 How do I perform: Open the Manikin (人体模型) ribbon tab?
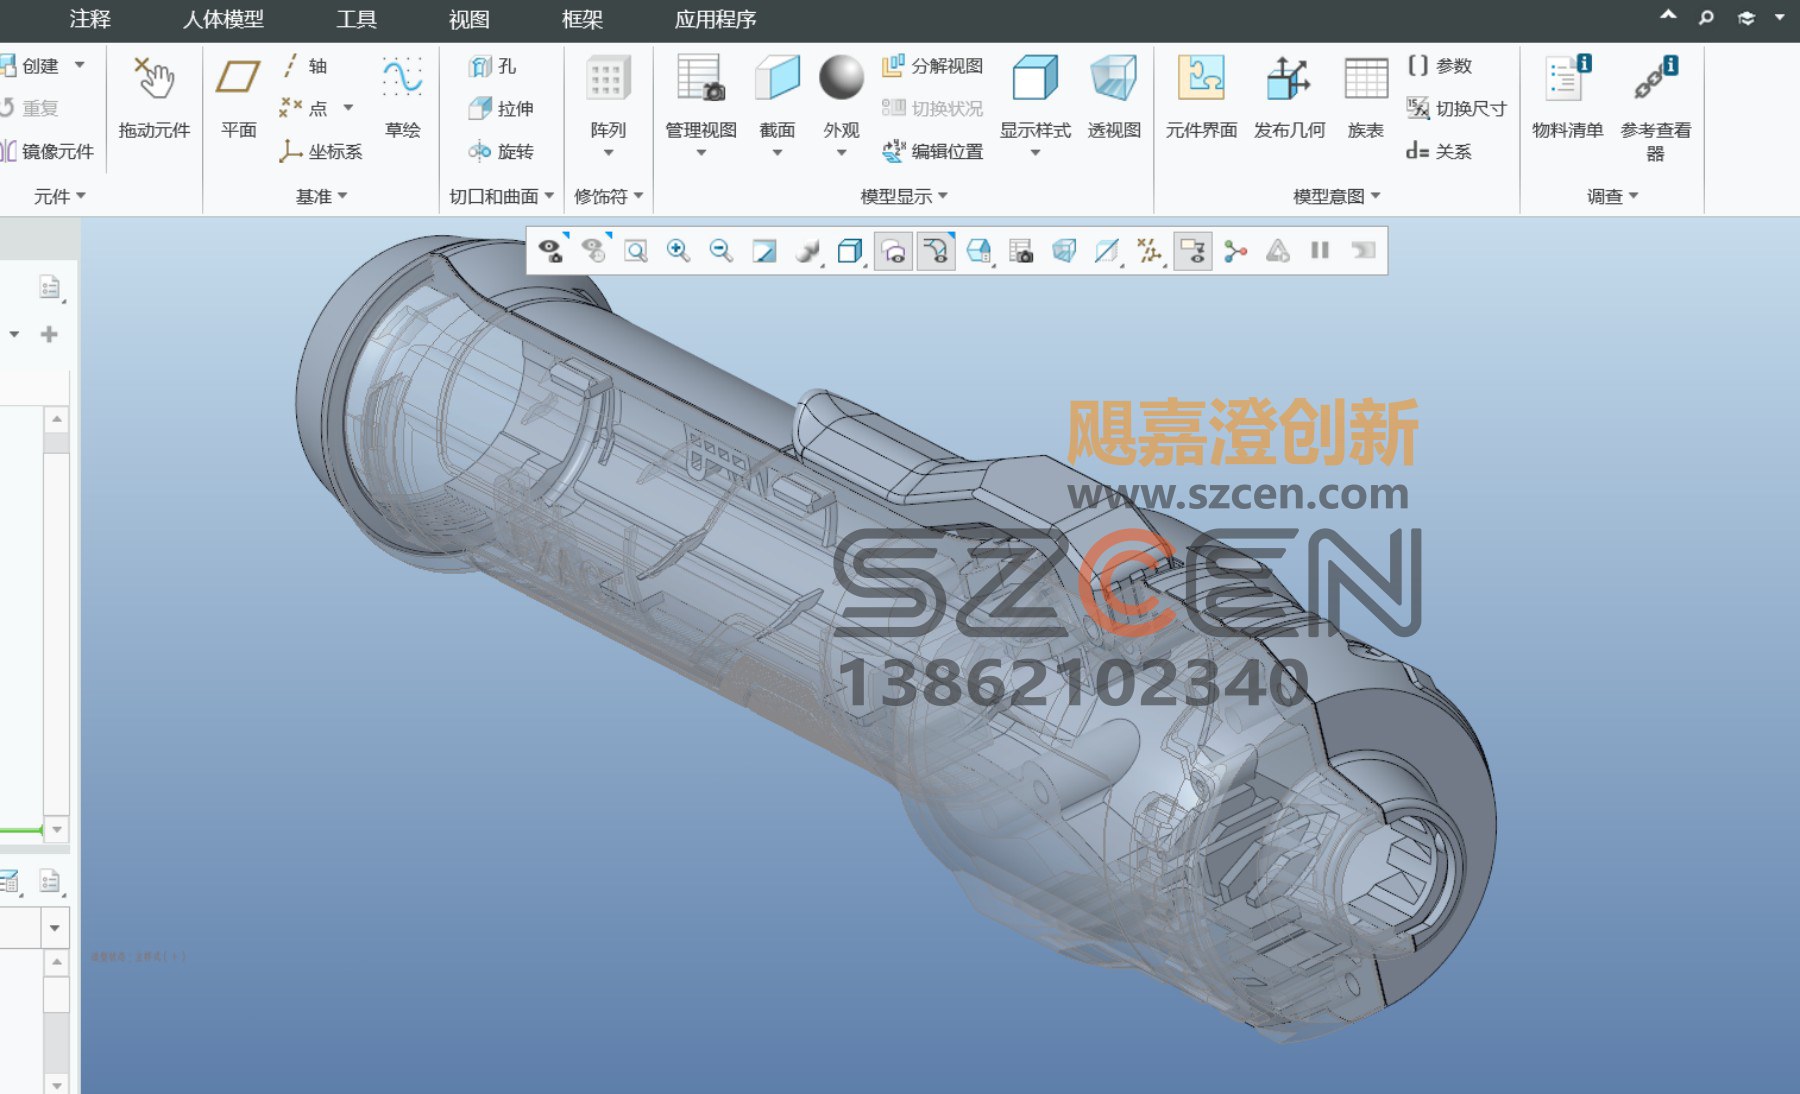223,19
